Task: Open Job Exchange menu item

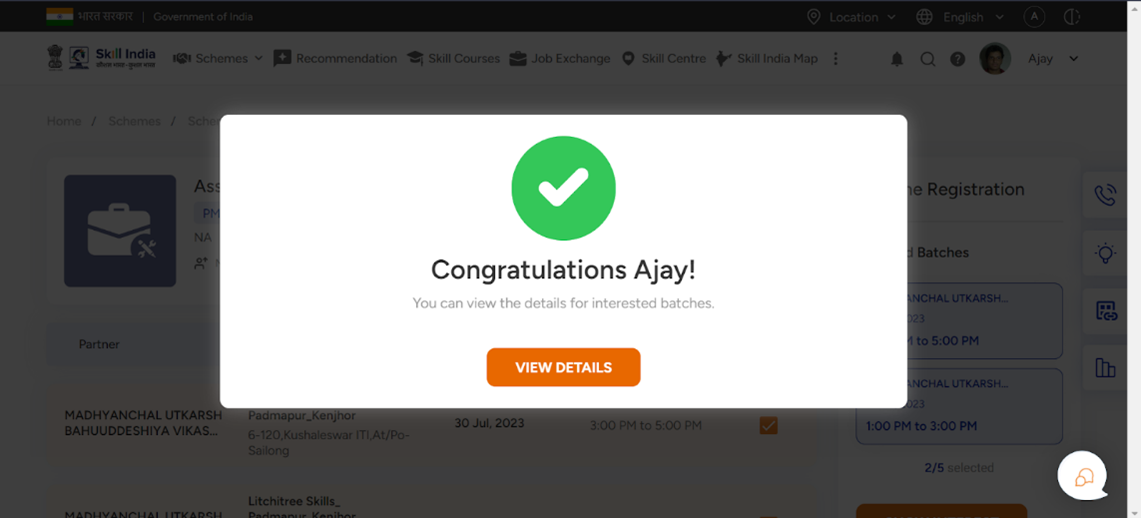Action: tap(560, 59)
